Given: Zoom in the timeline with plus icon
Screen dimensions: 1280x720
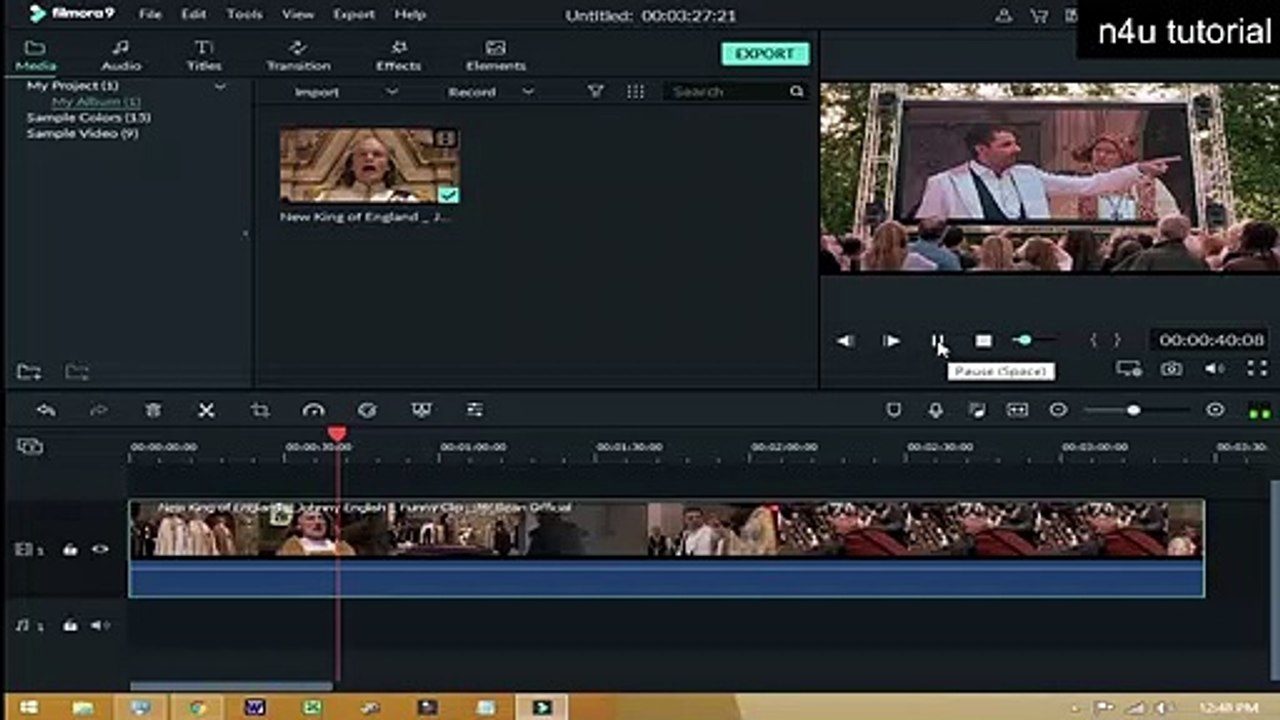Looking at the screenshot, I should coord(1215,410).
